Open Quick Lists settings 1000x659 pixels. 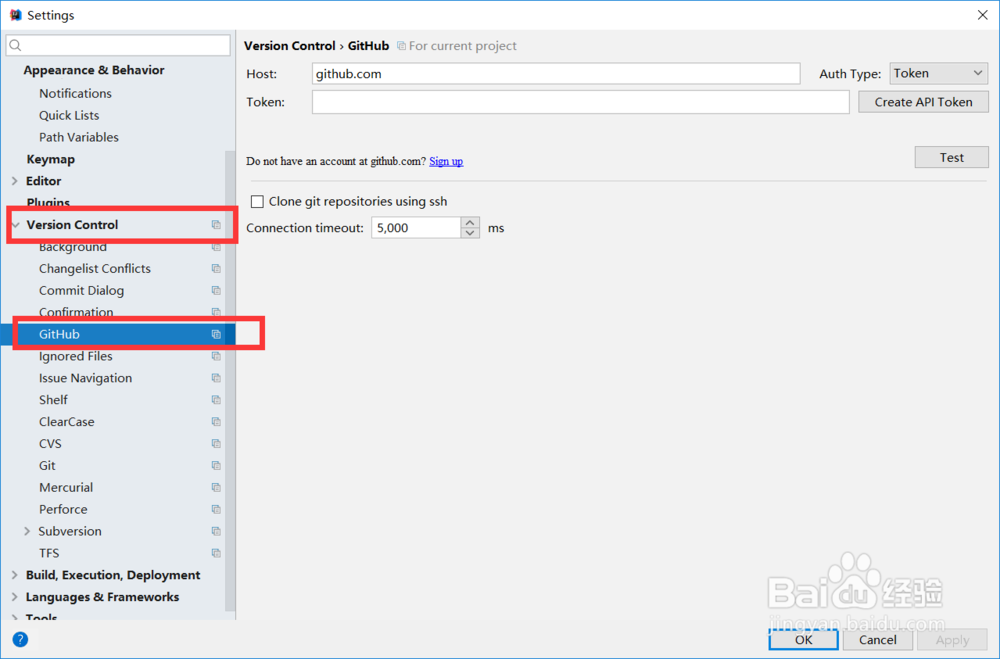click(69, 115)
